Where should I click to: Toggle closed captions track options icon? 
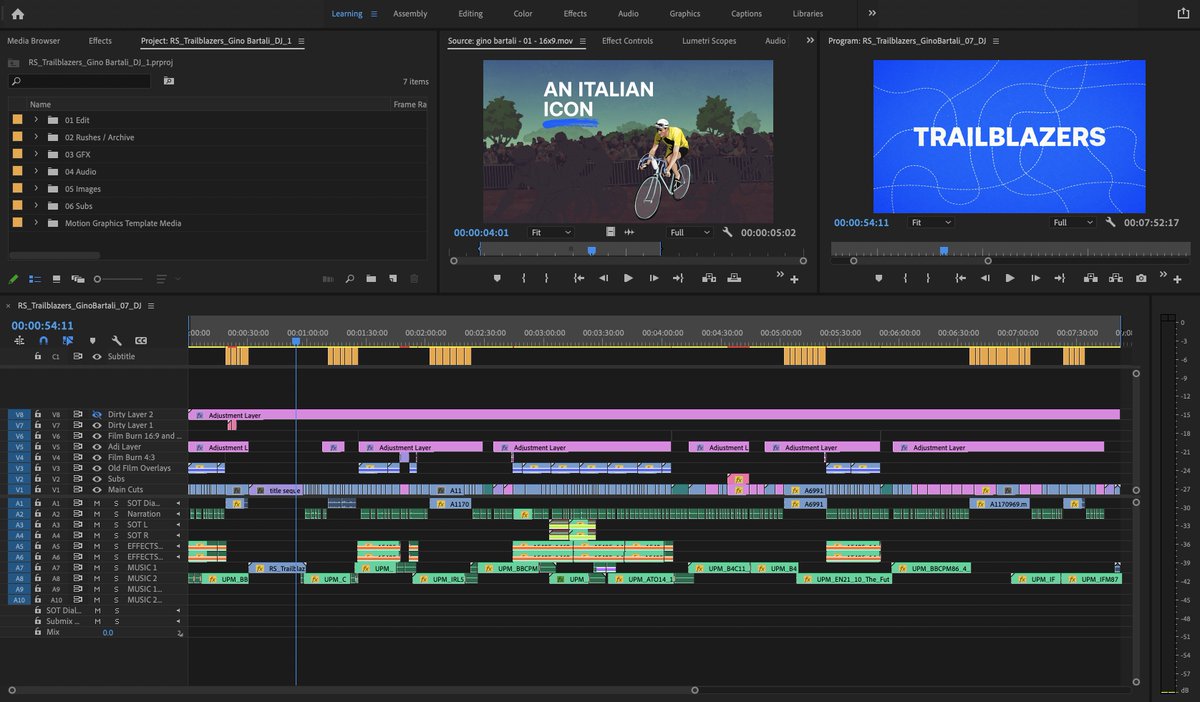coord(141,341)
